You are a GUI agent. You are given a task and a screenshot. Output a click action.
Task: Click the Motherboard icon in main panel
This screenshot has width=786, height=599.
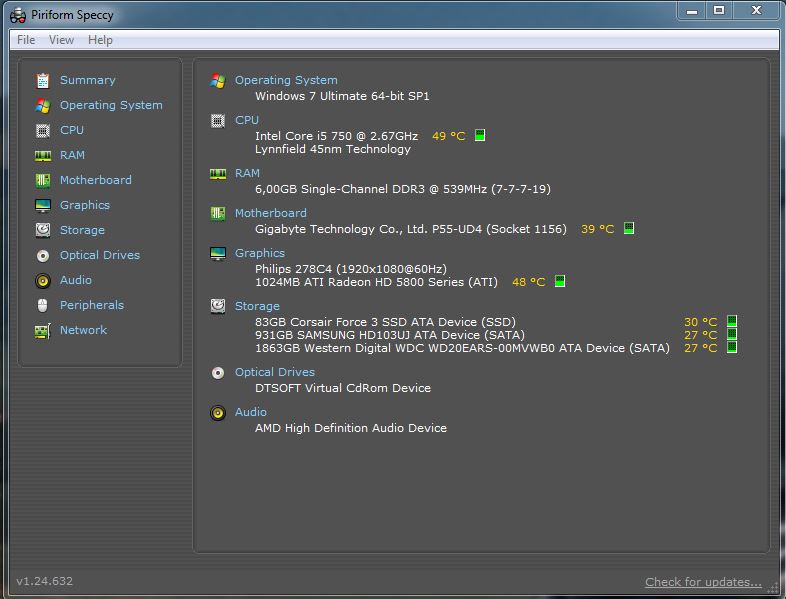pos(218,214)
